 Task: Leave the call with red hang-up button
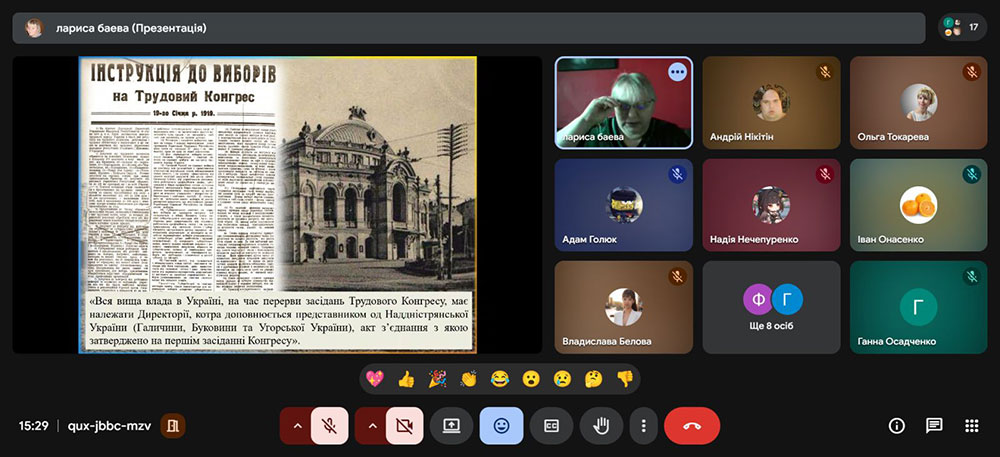point(692,425)
